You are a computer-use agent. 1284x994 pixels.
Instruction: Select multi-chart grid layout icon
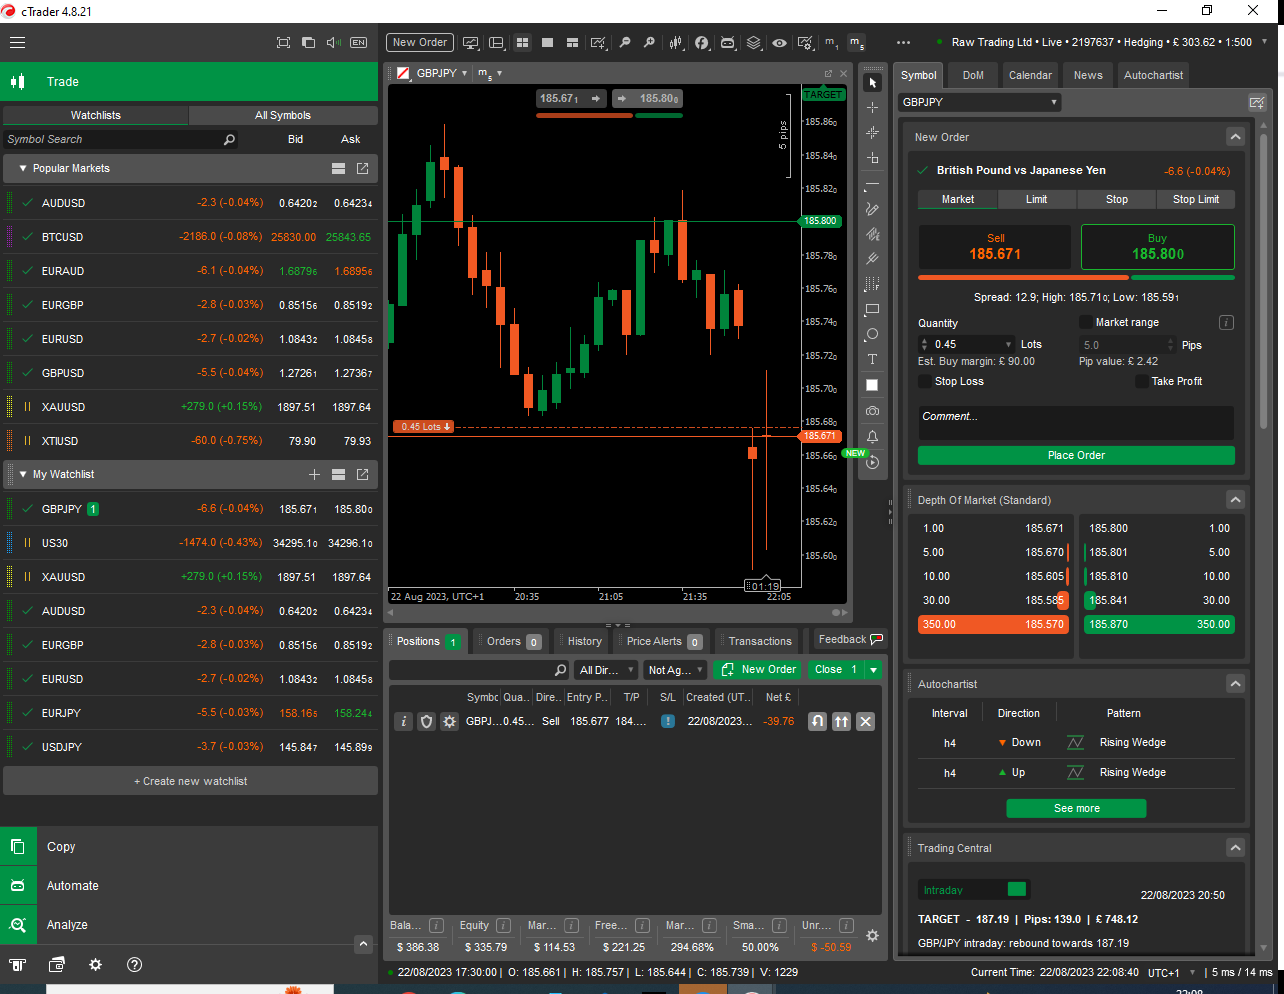522,42
